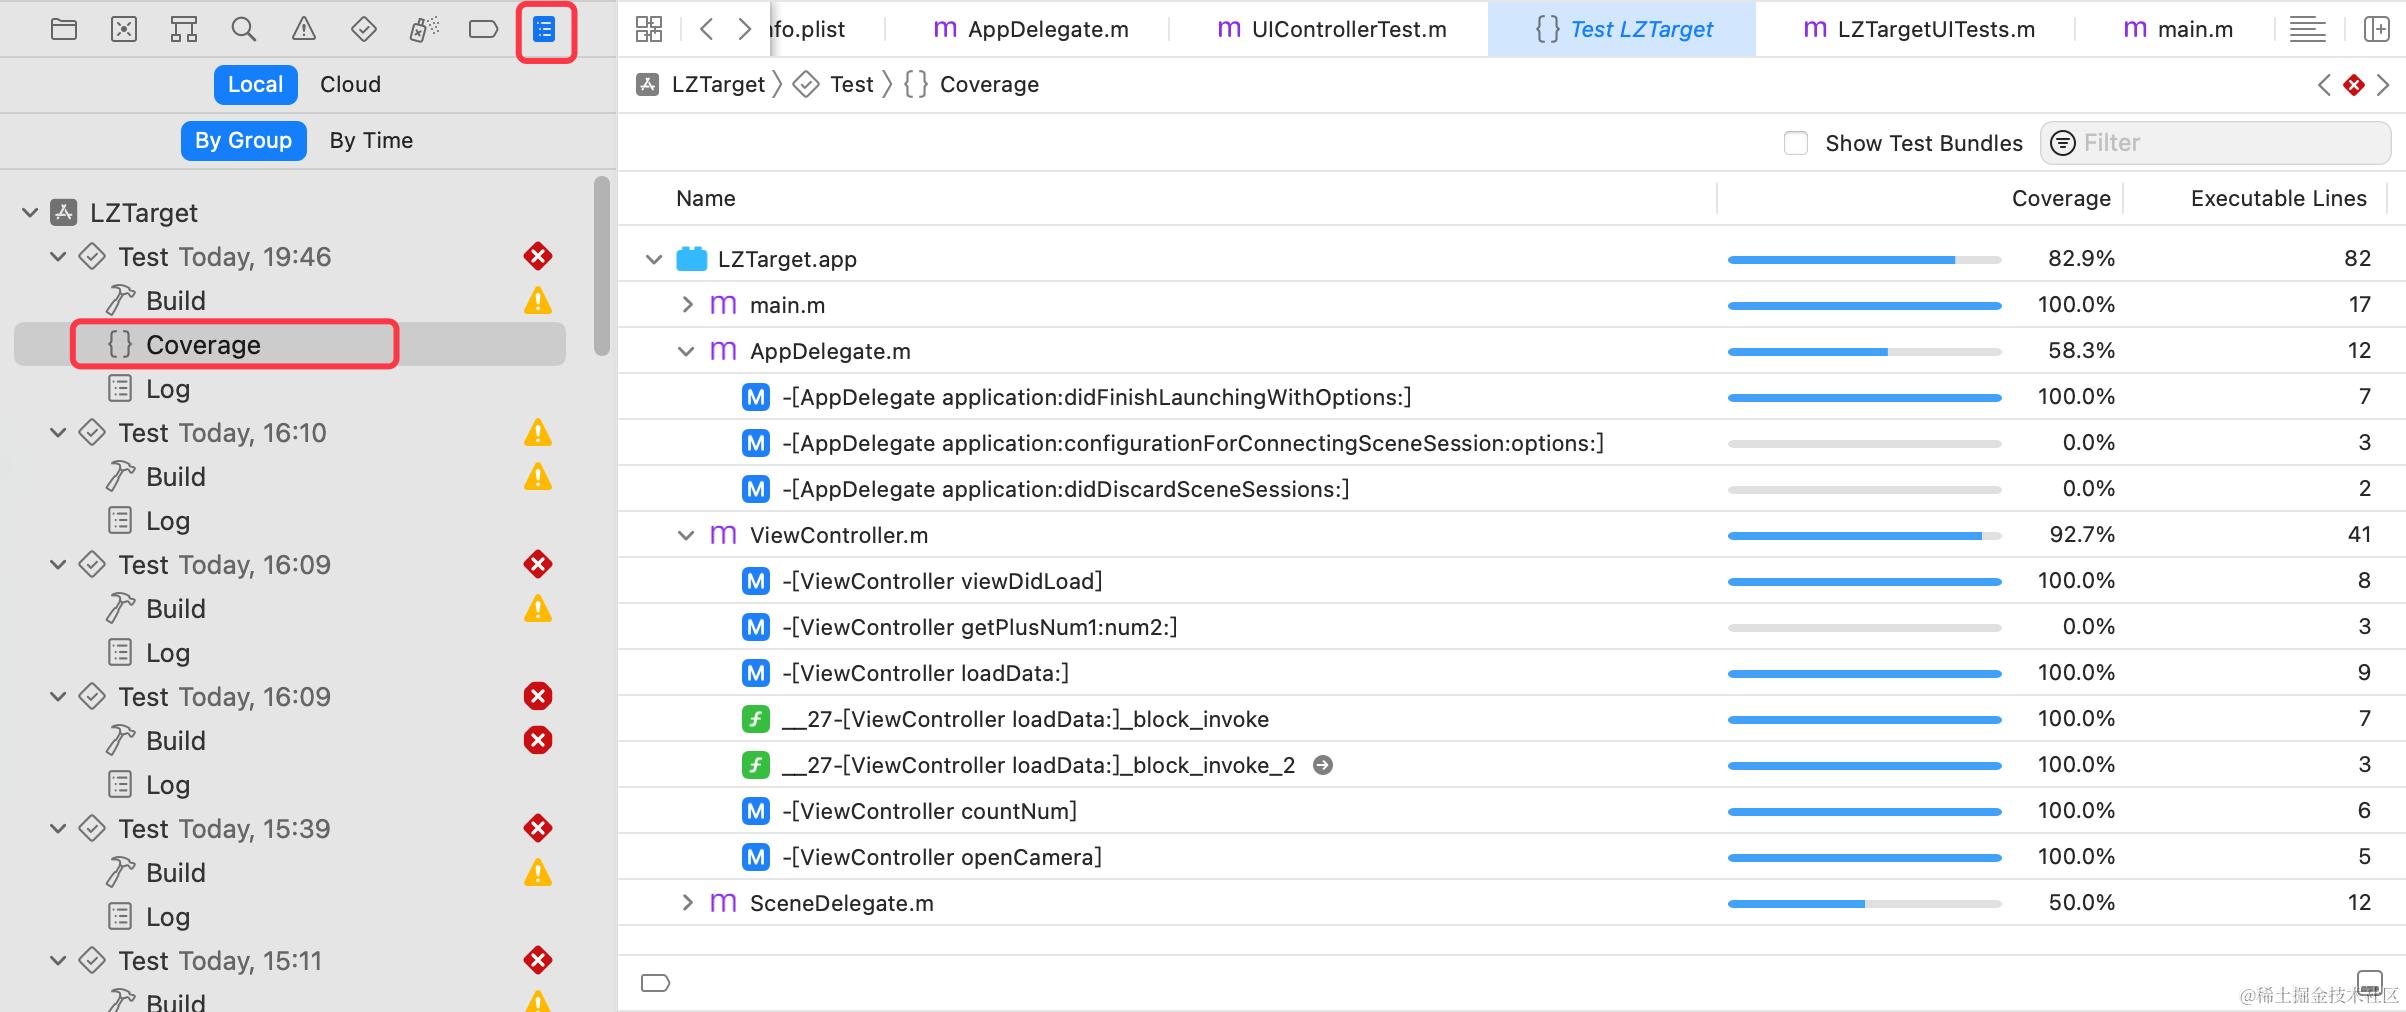This screenshot has height=1012, width=2406.
Task: Go back in editor history
Action: click(x=707, y=29)
